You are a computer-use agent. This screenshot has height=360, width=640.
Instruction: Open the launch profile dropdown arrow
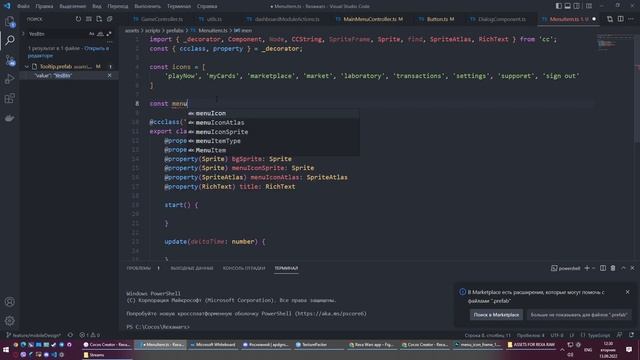coord(593,268)
